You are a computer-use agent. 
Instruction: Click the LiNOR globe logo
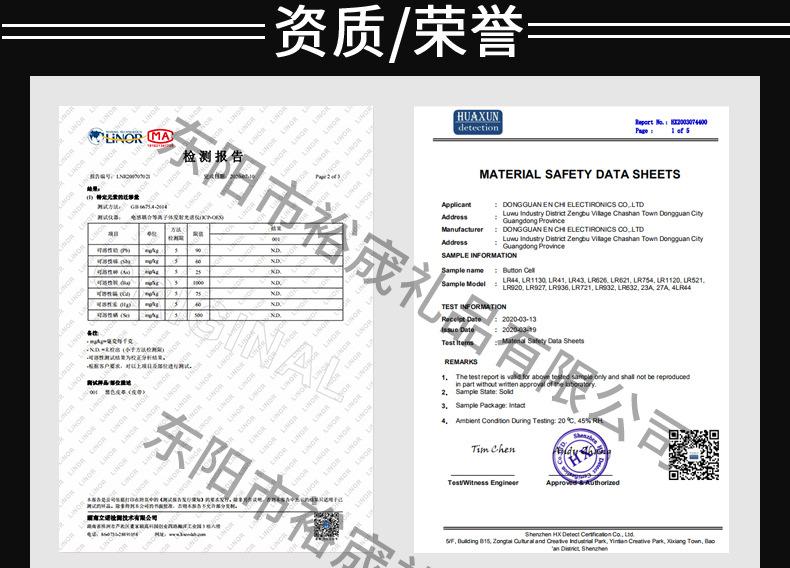[x=115, y=136]
